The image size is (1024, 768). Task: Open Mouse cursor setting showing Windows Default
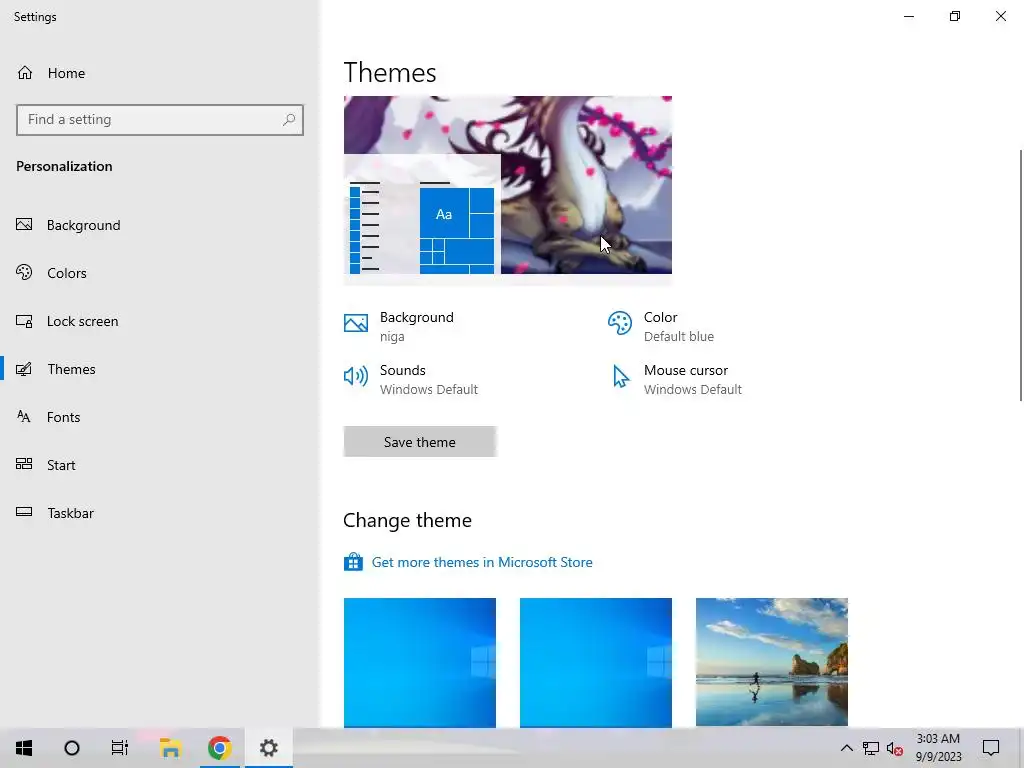click(677, 379)
